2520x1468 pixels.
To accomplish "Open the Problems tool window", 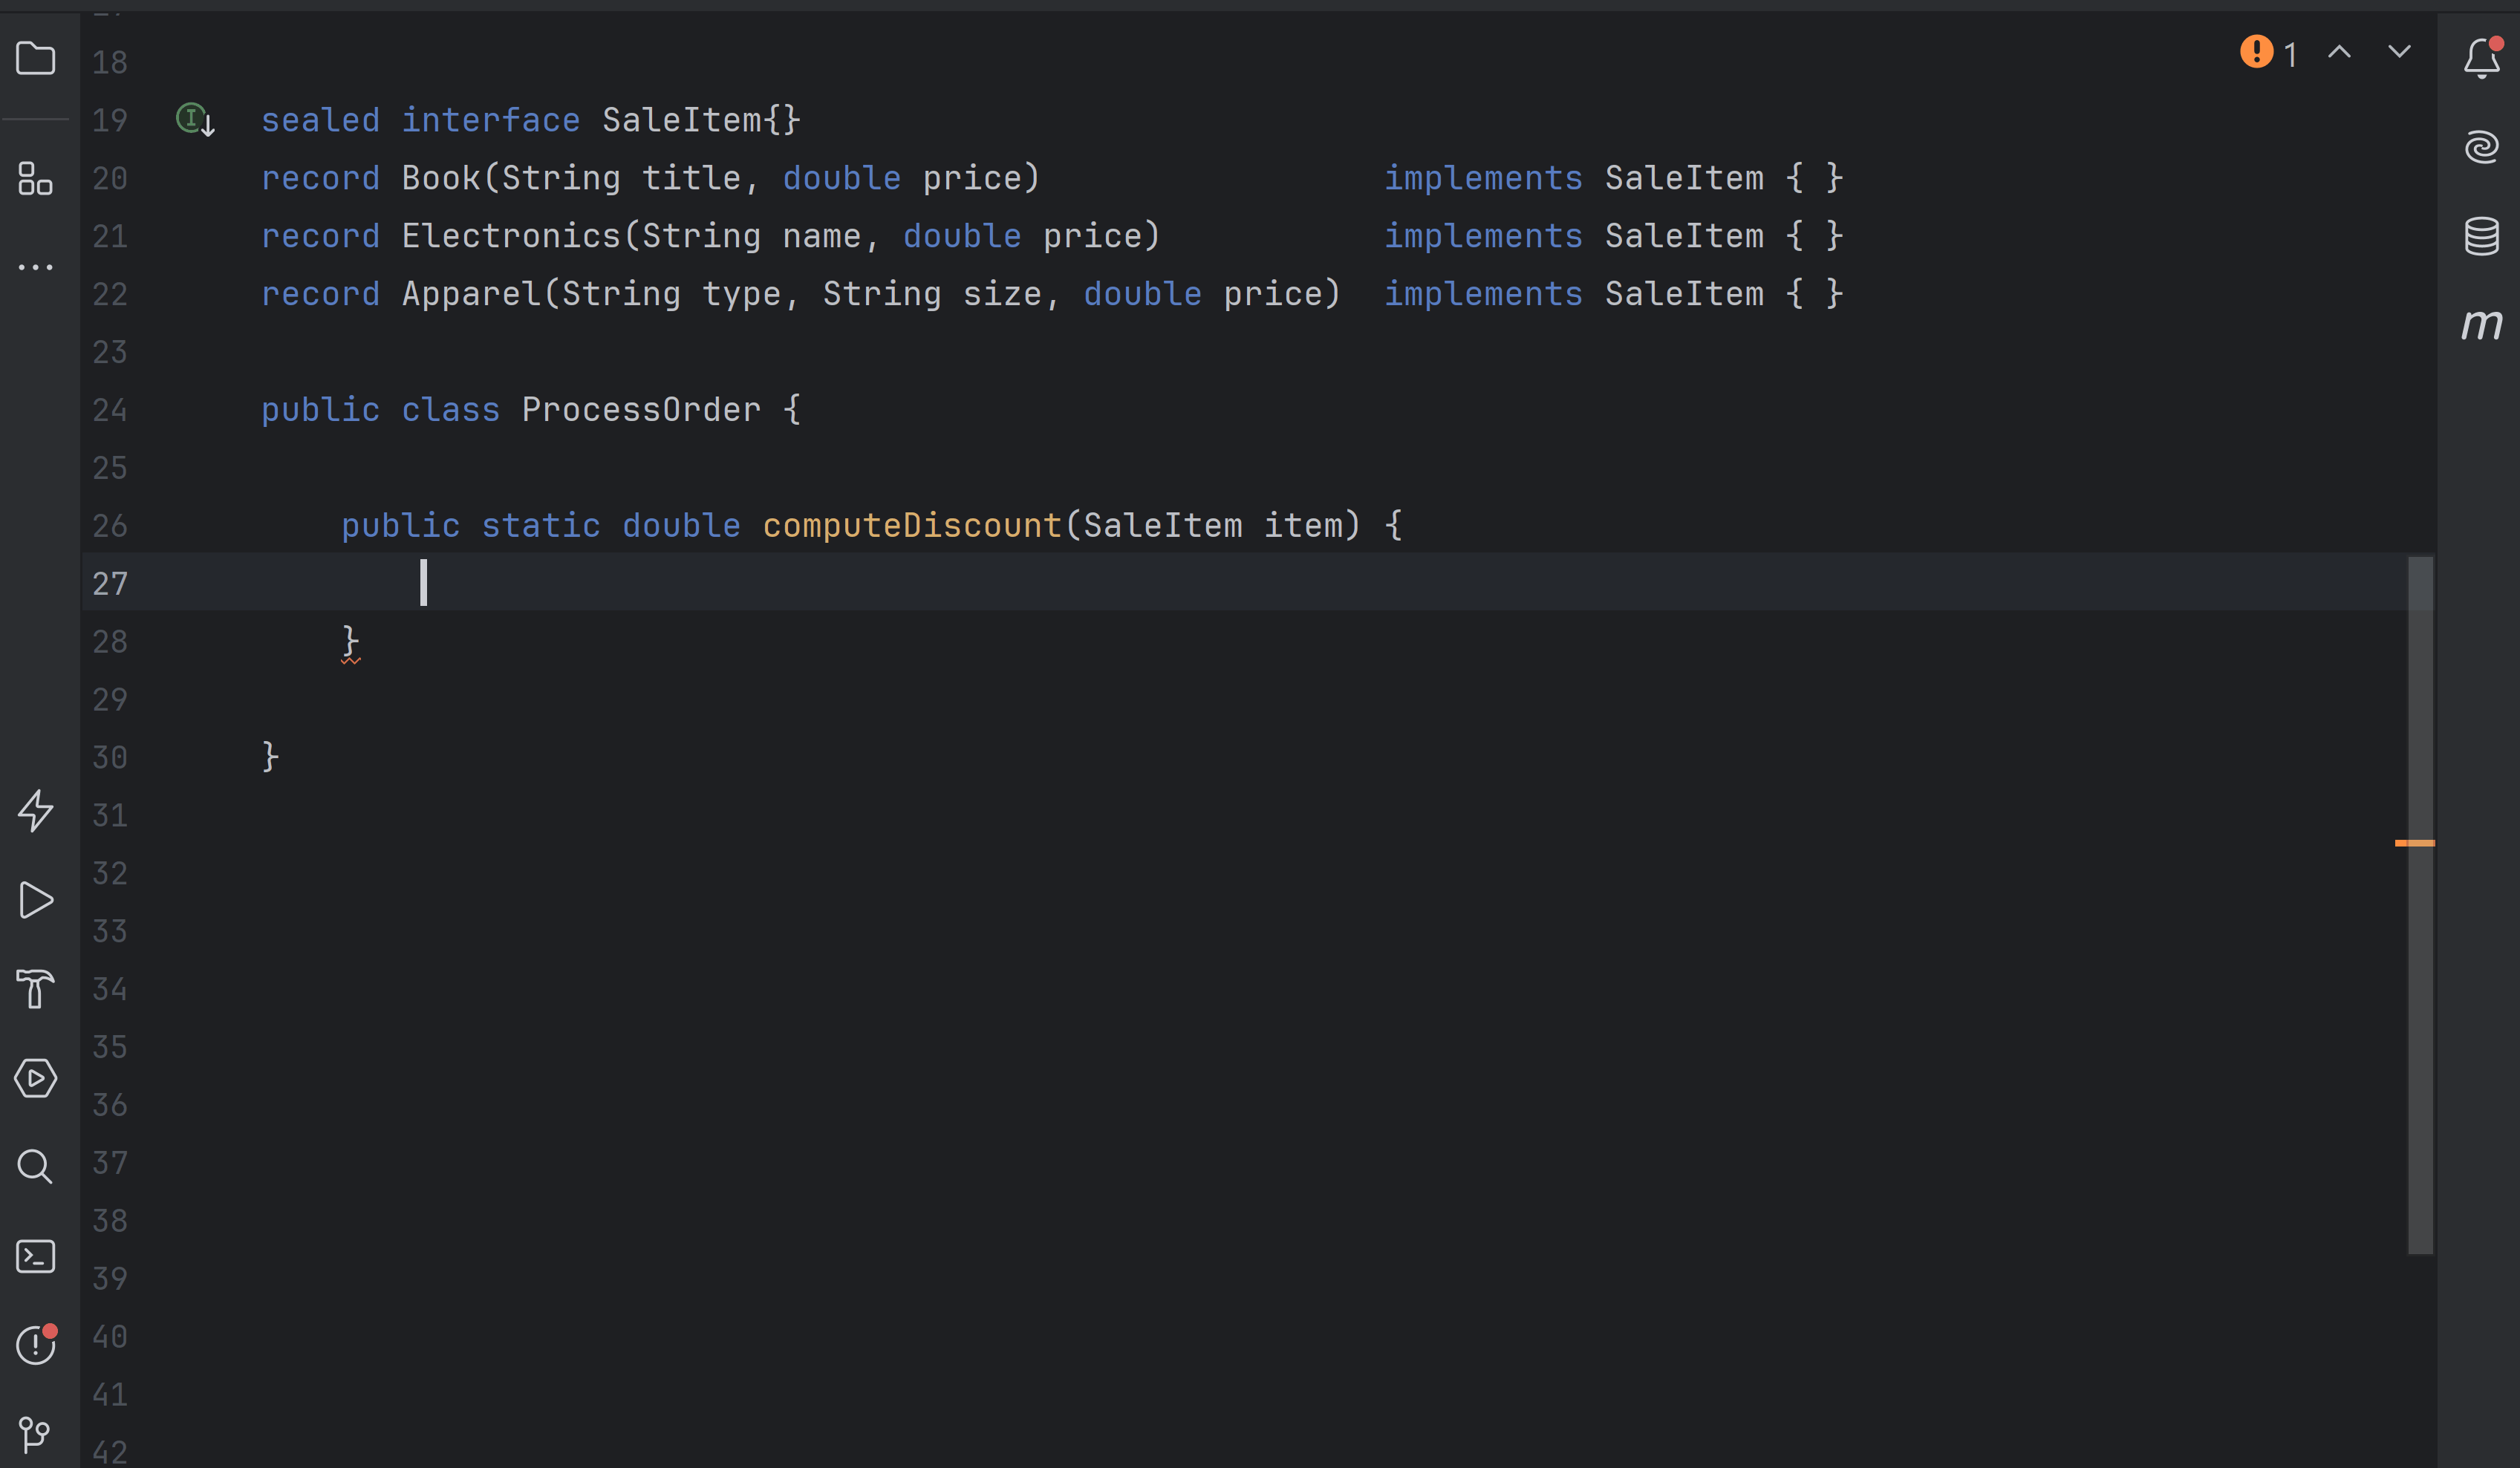I will 36,1345.
